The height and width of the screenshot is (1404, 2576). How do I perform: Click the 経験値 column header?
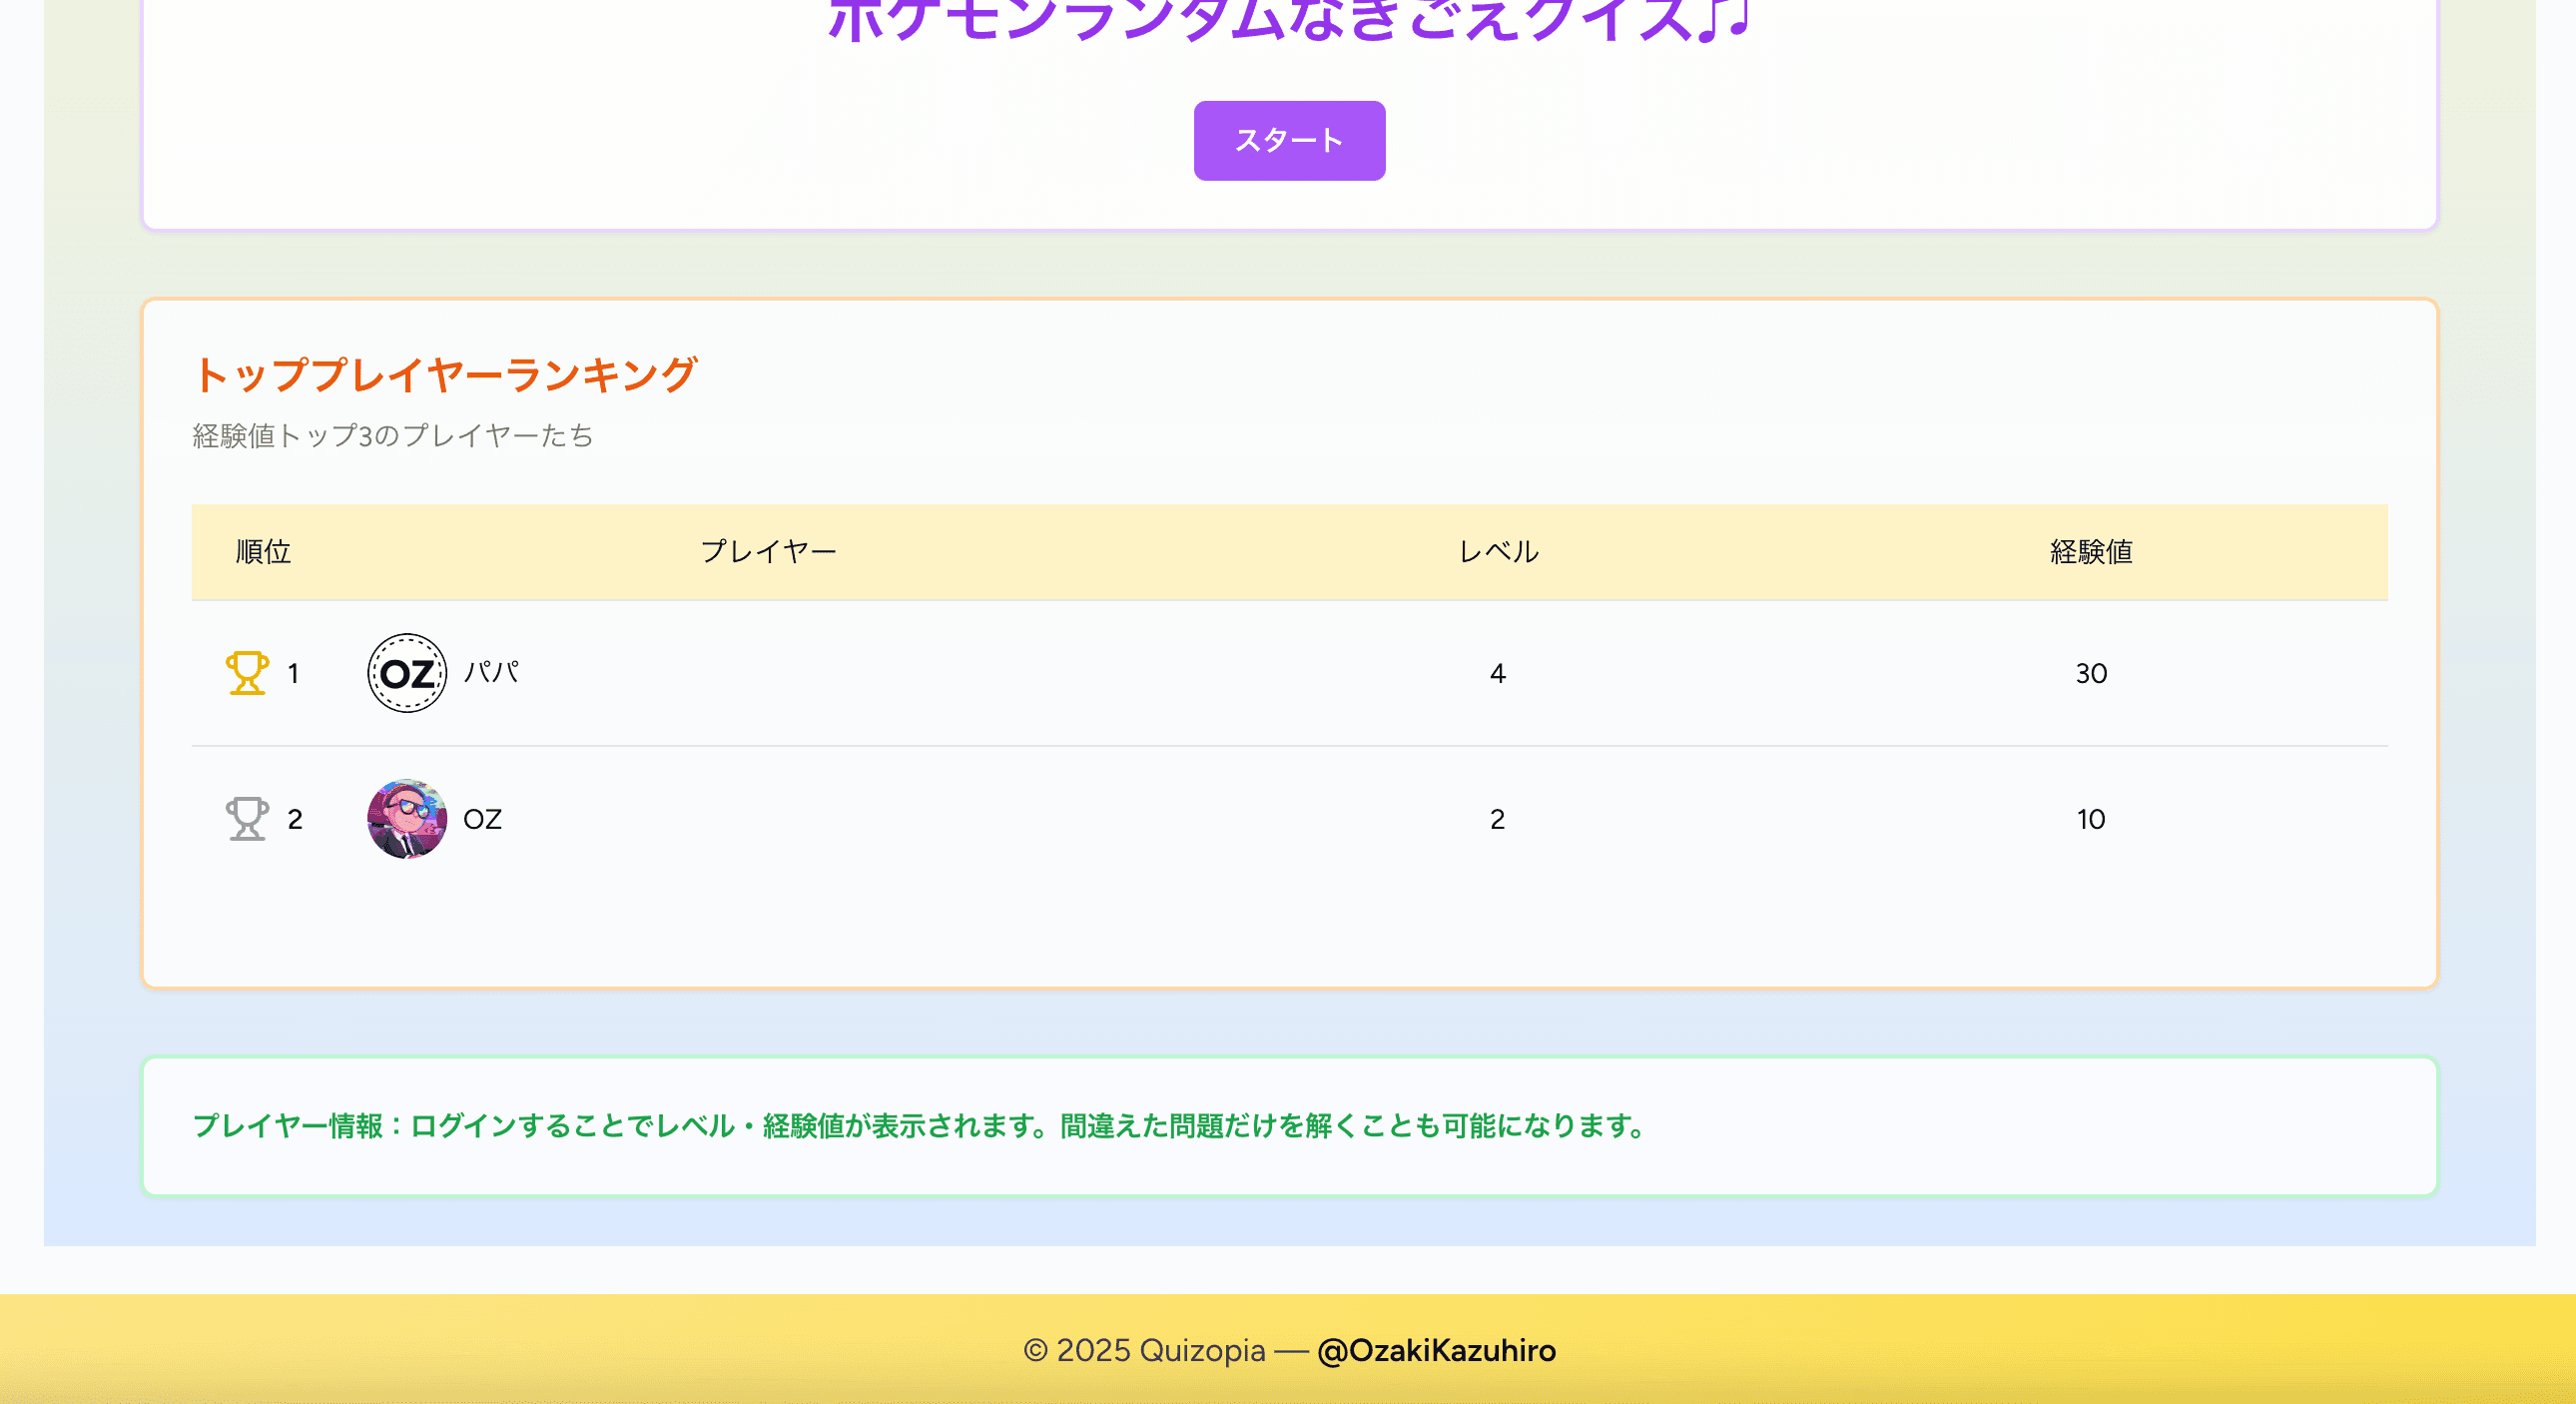coord(2091,552)
